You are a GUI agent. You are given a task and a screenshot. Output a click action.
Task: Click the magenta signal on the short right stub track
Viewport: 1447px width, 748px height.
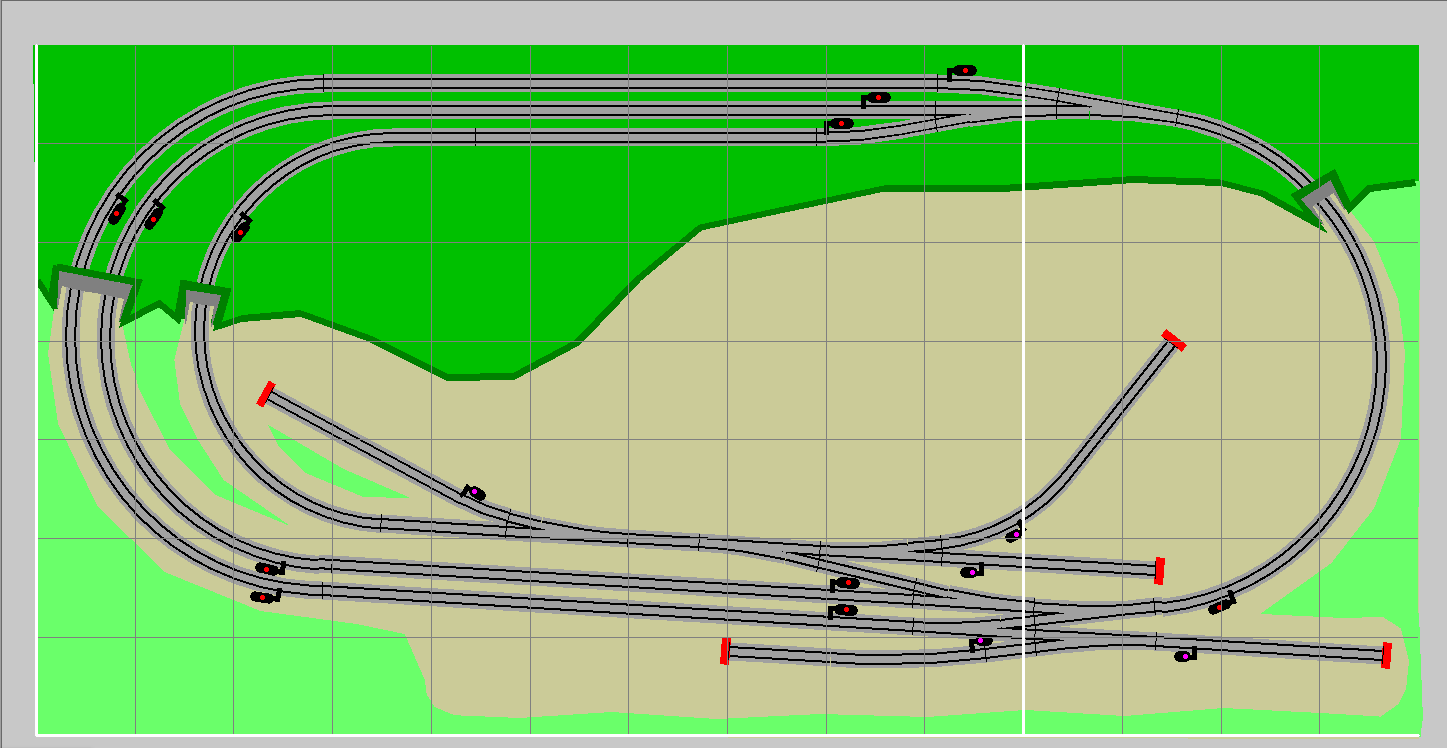(x=971, y=572)
